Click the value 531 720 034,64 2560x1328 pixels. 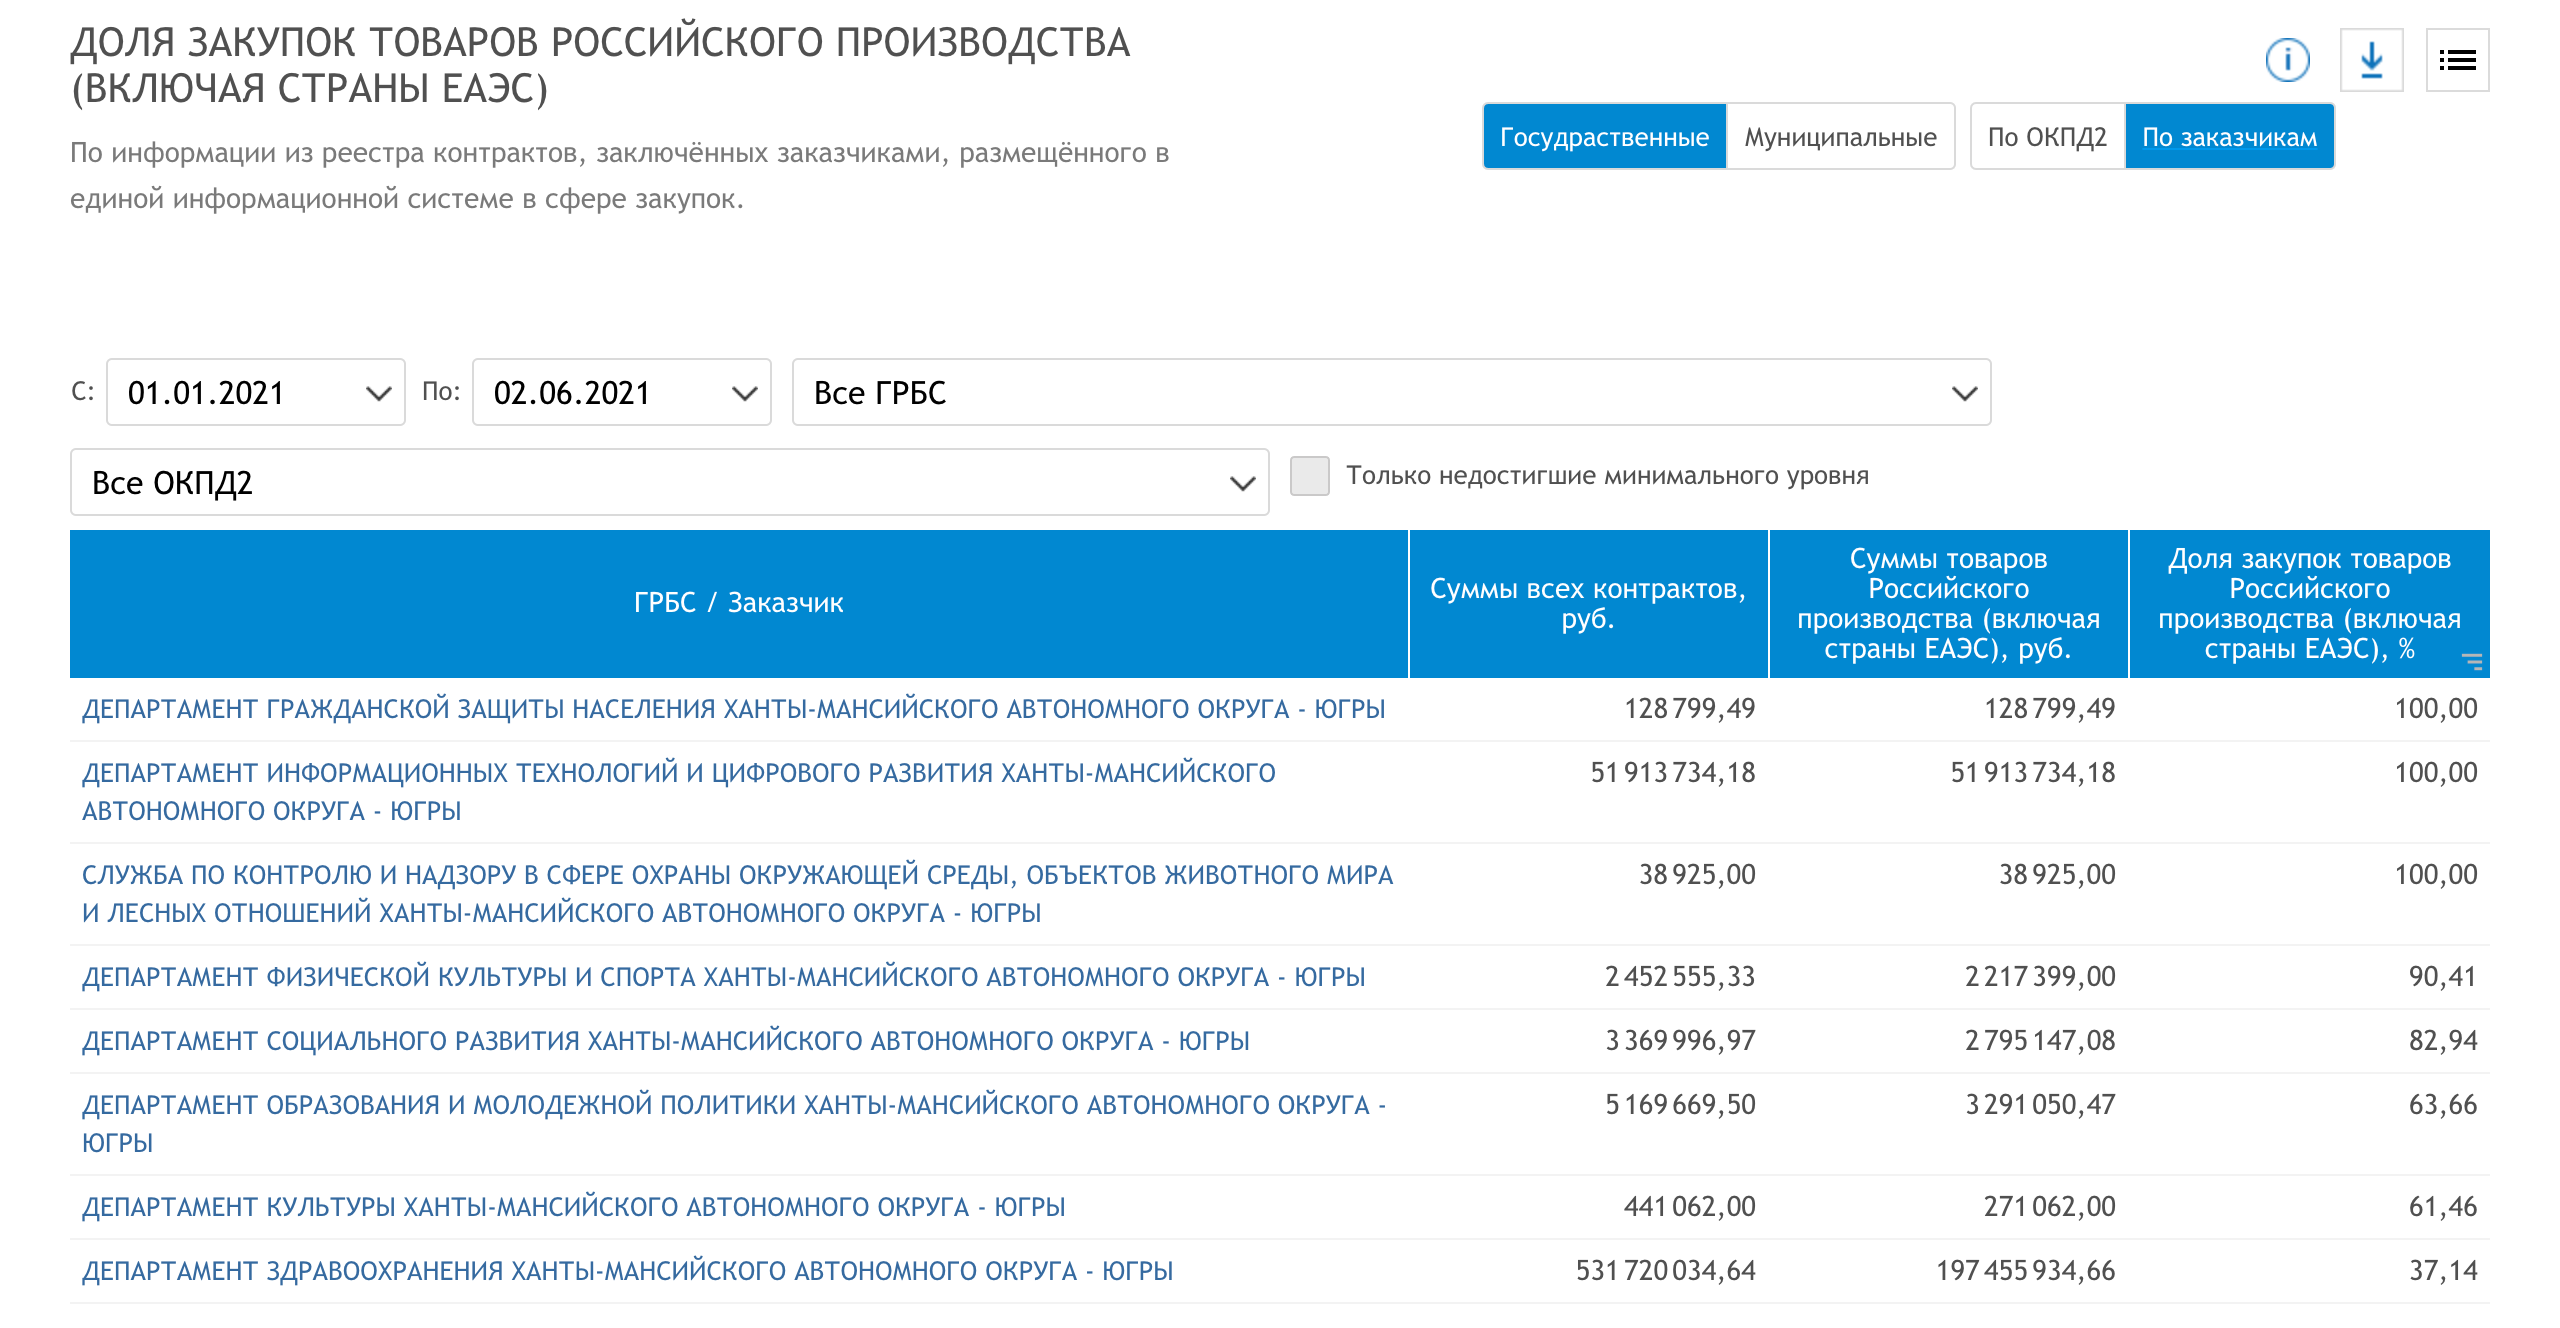click(x=1665, y=1271)
